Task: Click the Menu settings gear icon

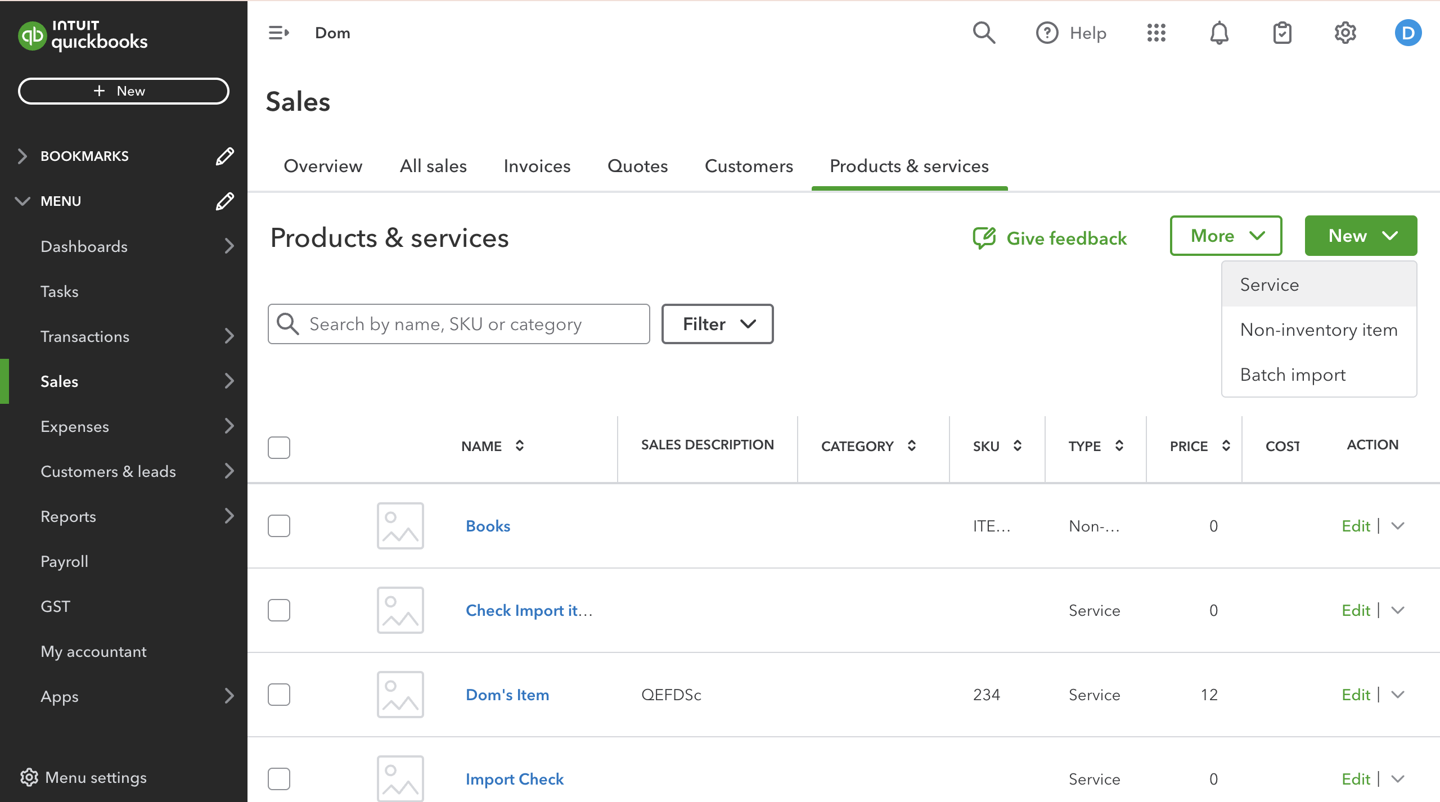Action: (29, 778)
